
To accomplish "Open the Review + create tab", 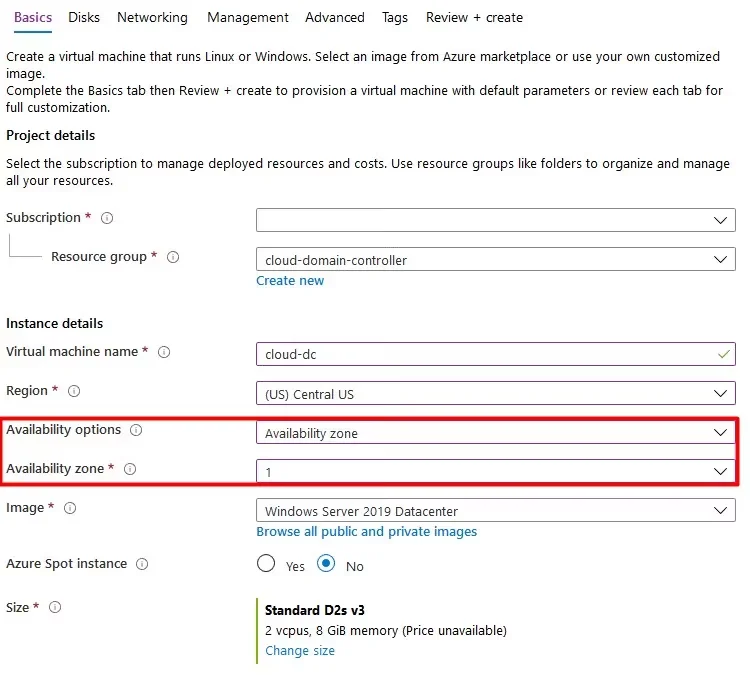I will 474,17.
